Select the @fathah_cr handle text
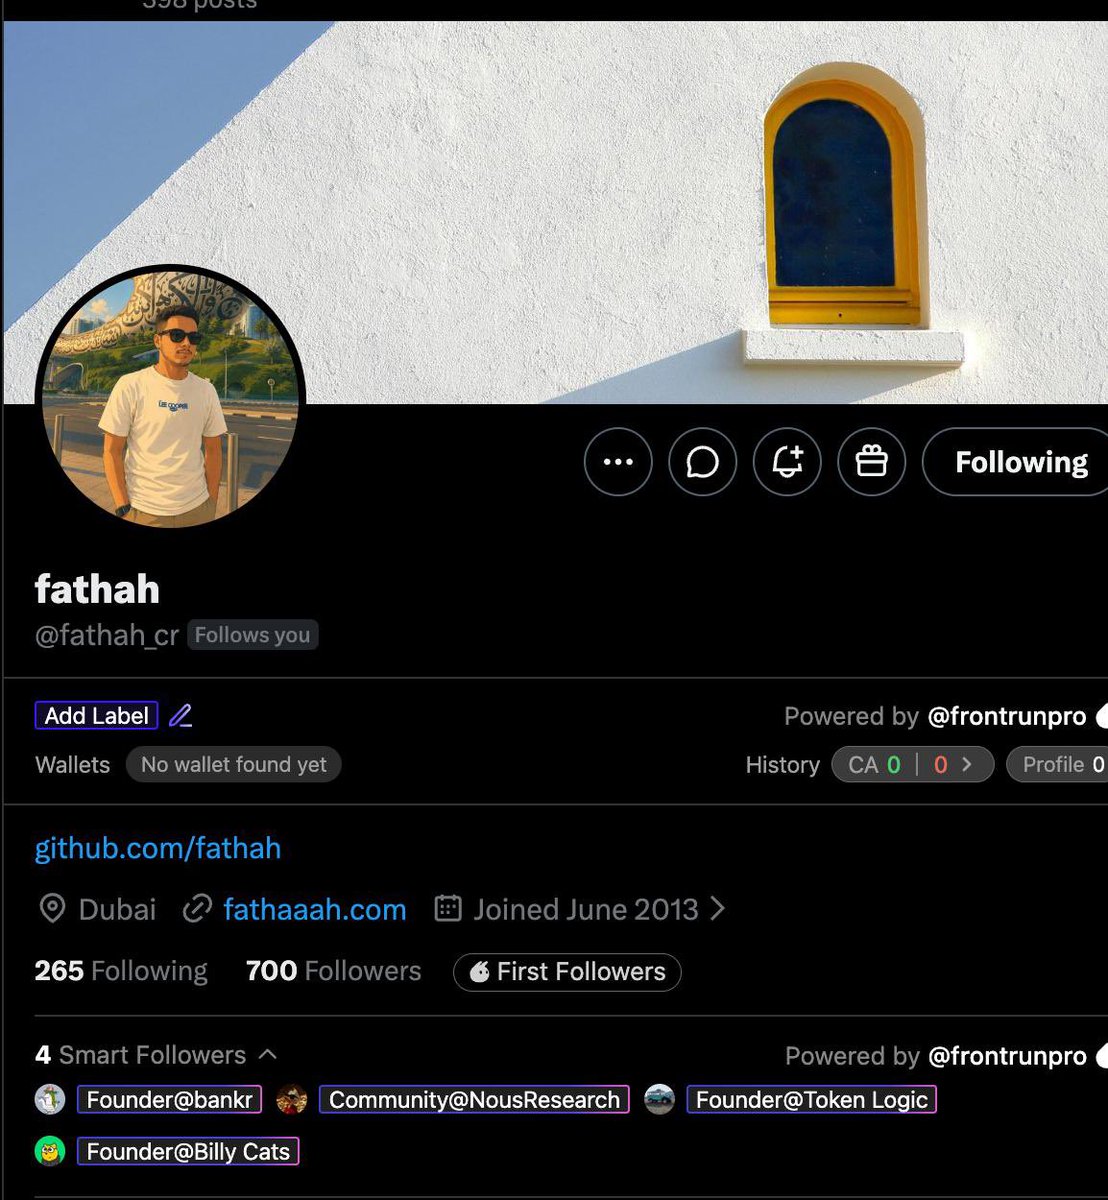 coord(107,636)
